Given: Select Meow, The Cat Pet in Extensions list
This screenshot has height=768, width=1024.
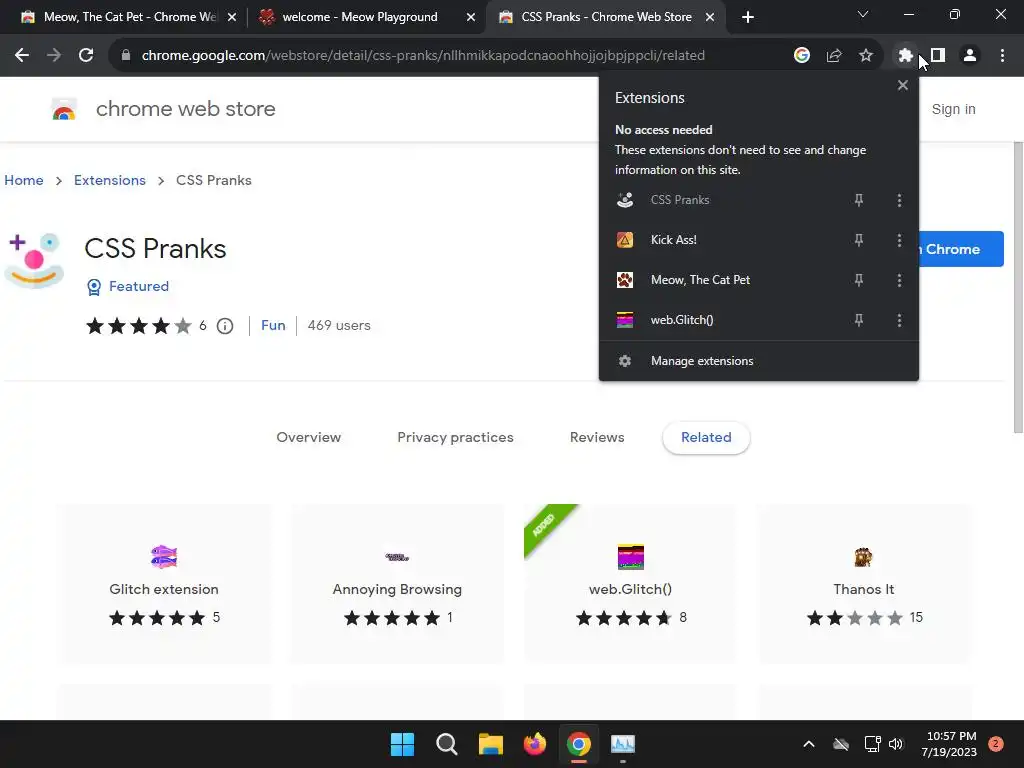Looking at the screenshot, I should pyautogui.click(x=700, y=280).
